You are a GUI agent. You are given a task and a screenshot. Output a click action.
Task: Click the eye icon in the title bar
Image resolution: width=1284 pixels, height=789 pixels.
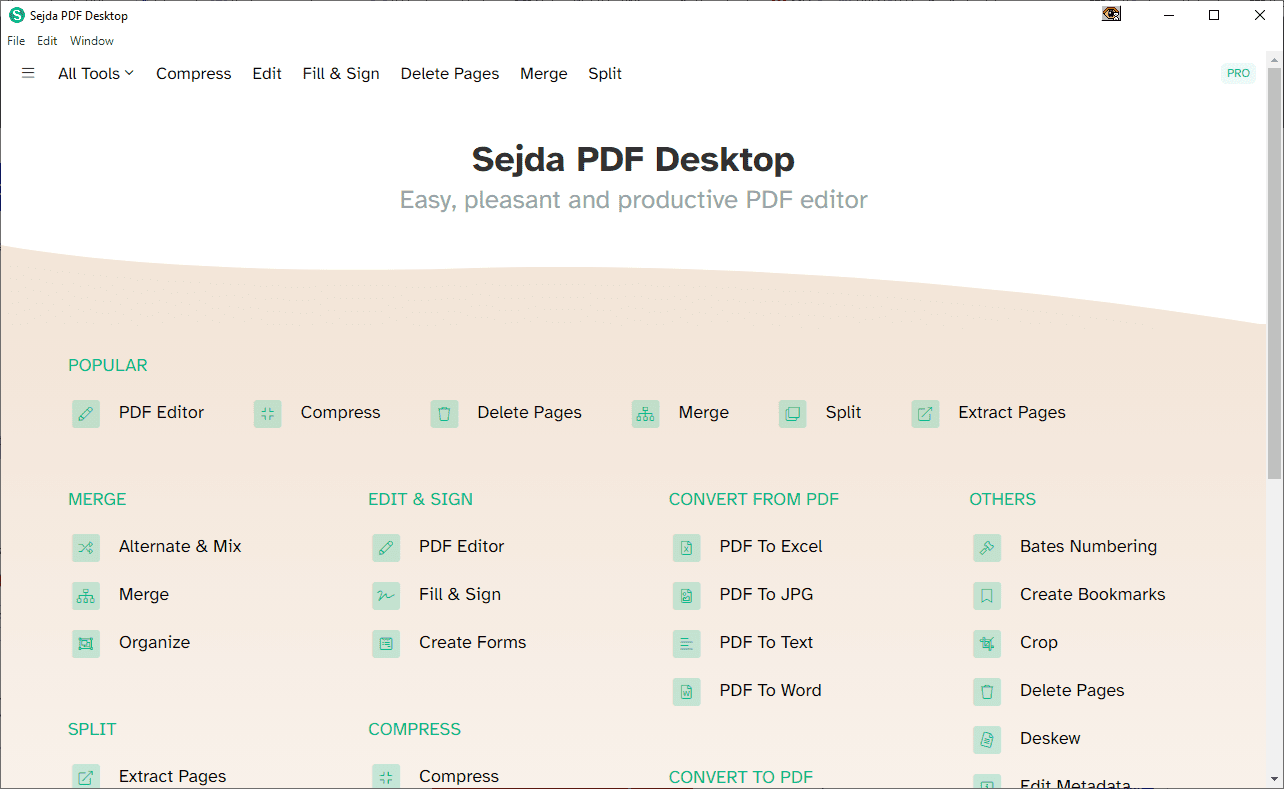click(1111, 14)
